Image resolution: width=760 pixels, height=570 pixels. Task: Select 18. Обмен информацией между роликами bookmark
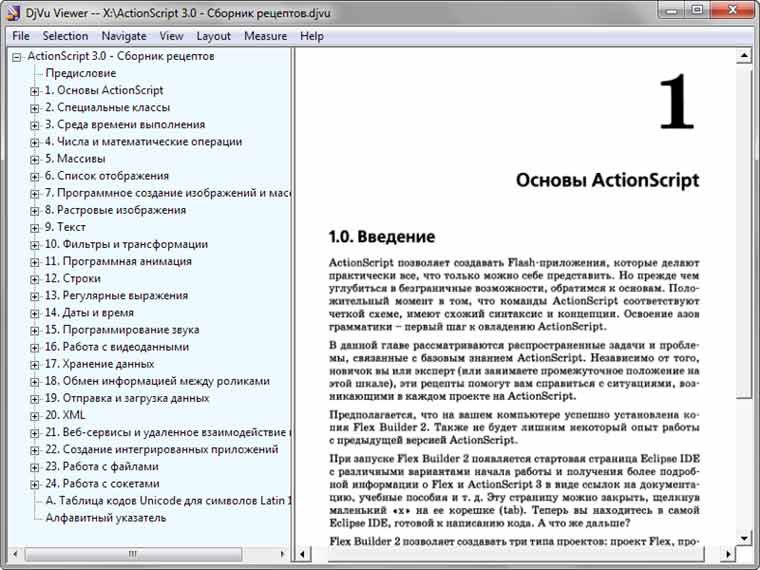click(x=157, y=381)
